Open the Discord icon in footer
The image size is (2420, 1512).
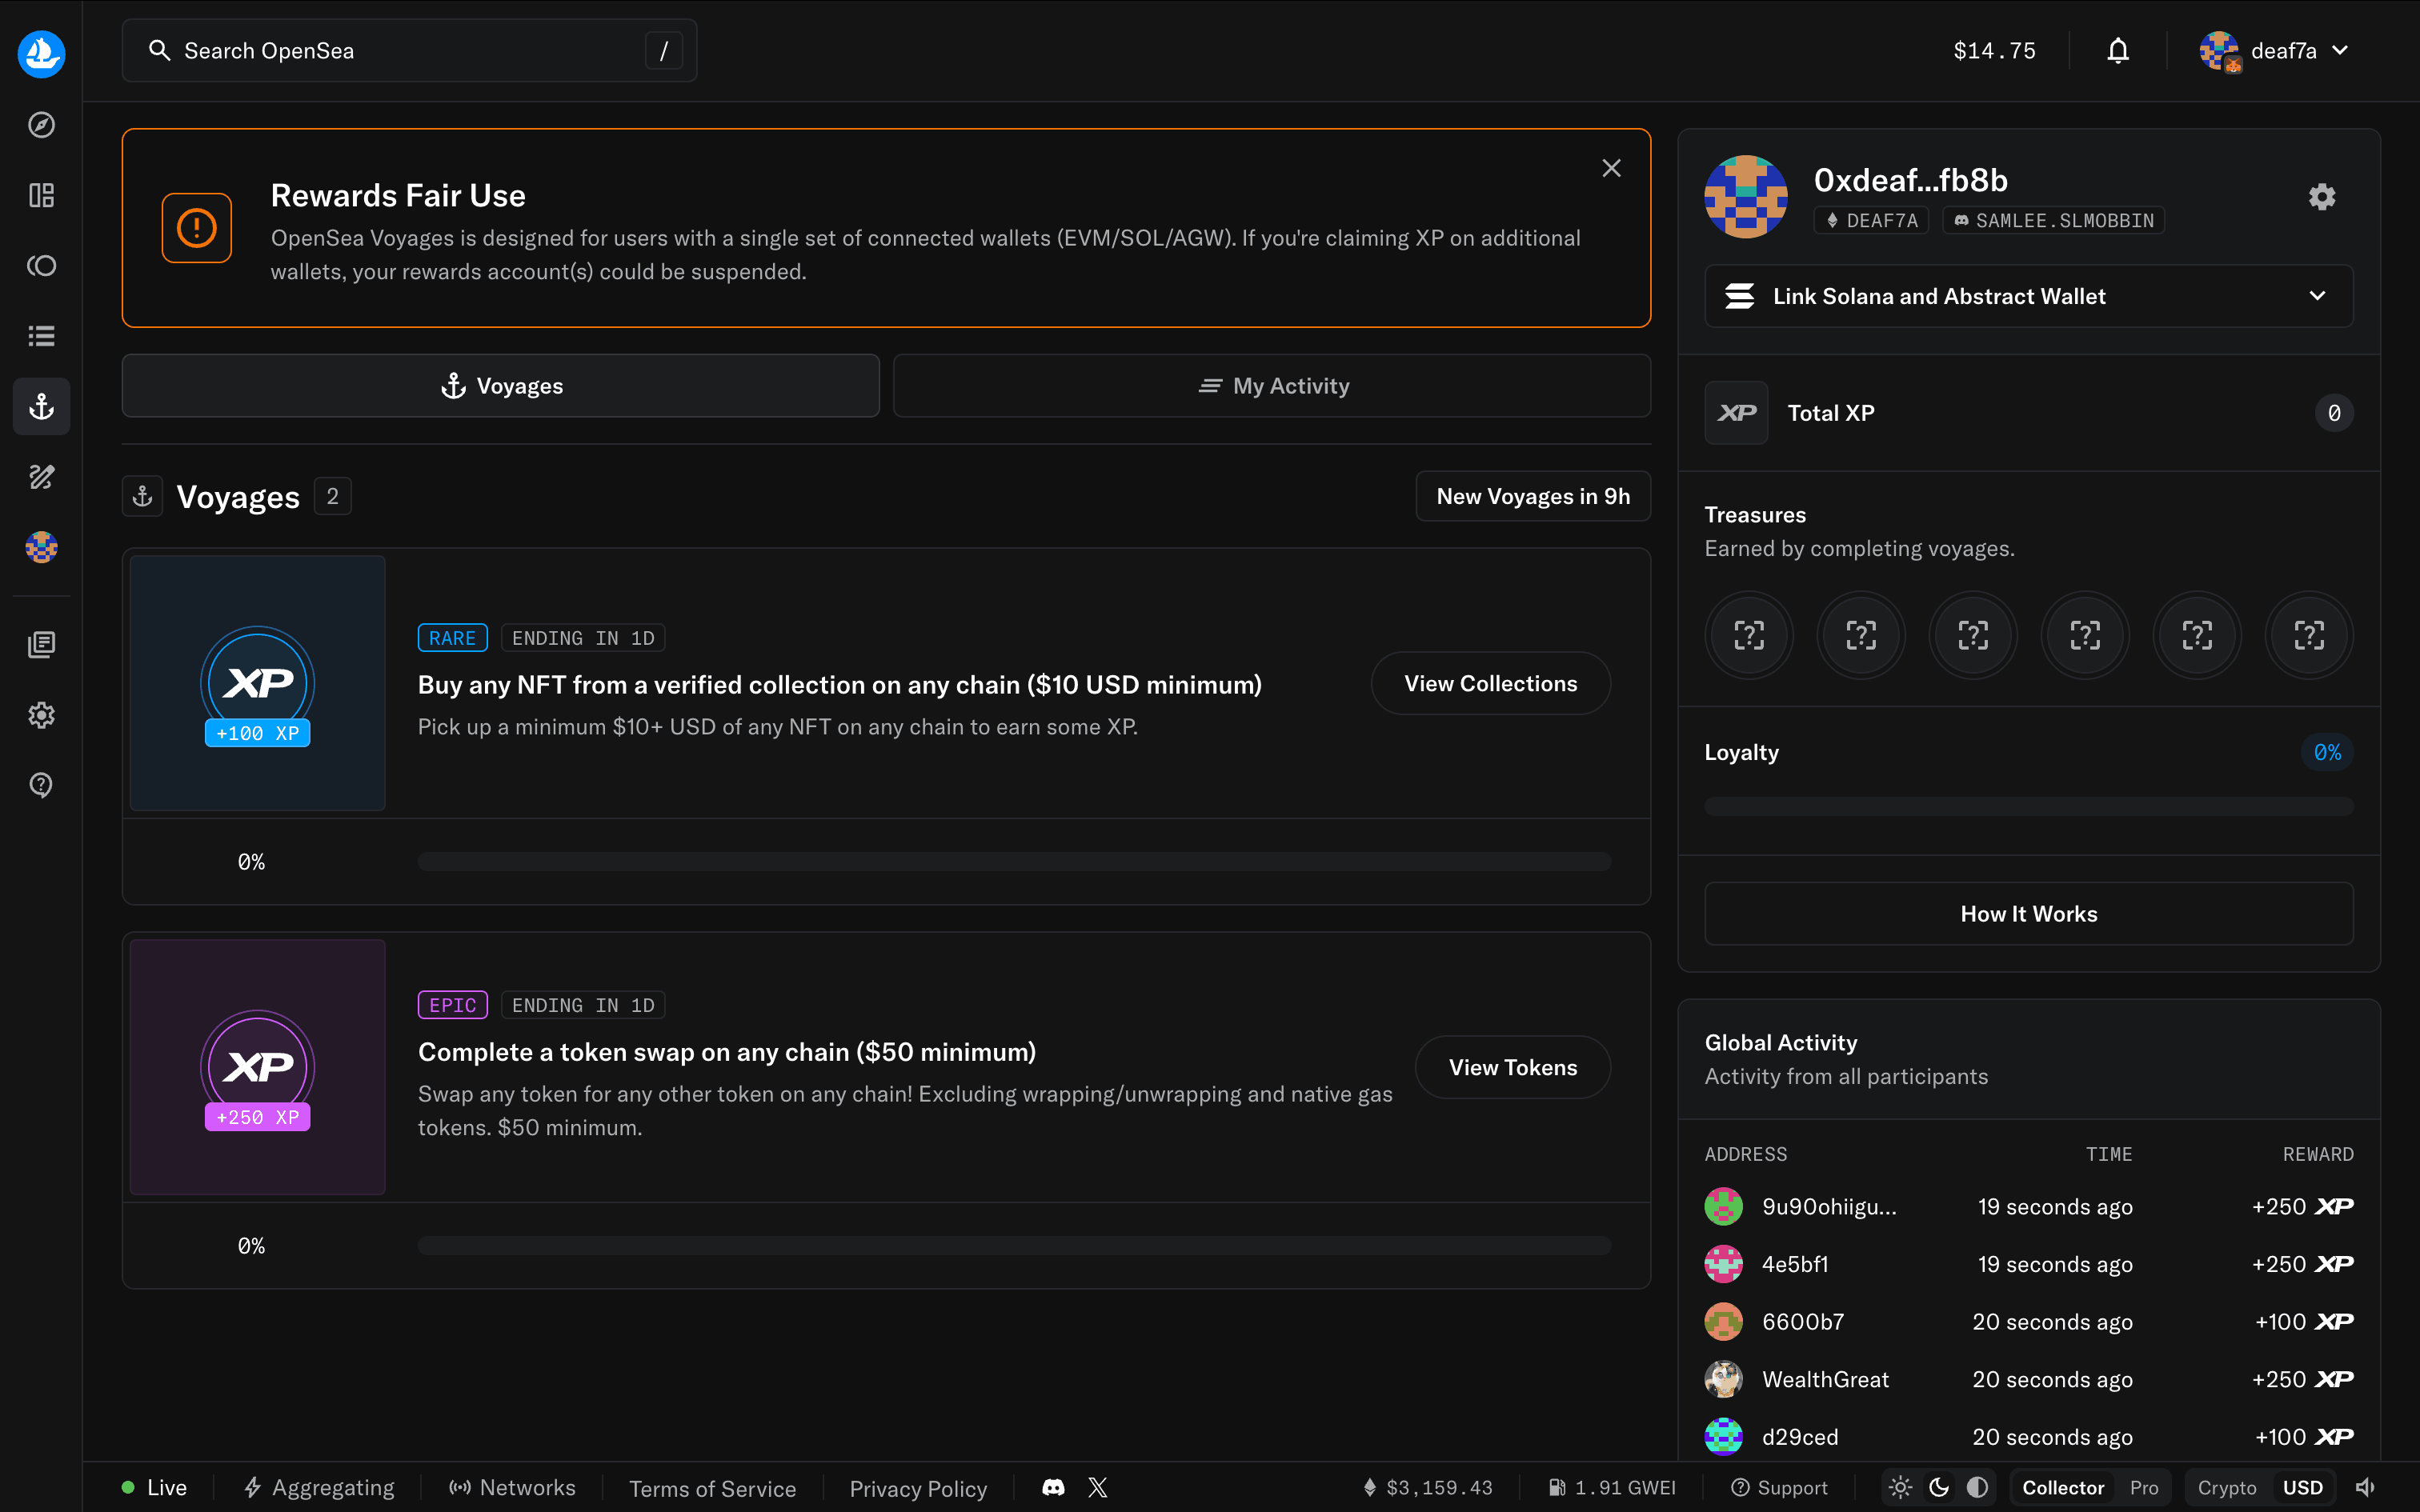1053,1488
